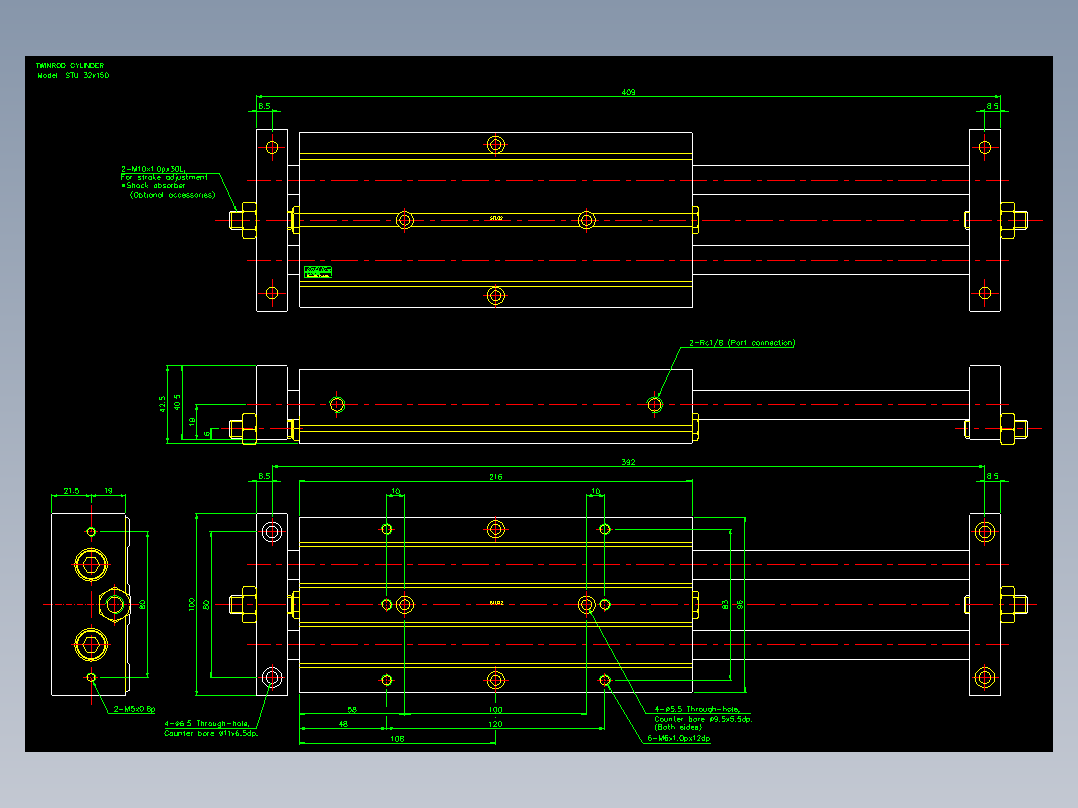Select the "2-Rc1/8 (Port connection)" callout
Screen dimensions: 1078x808
tap(742, 343)
